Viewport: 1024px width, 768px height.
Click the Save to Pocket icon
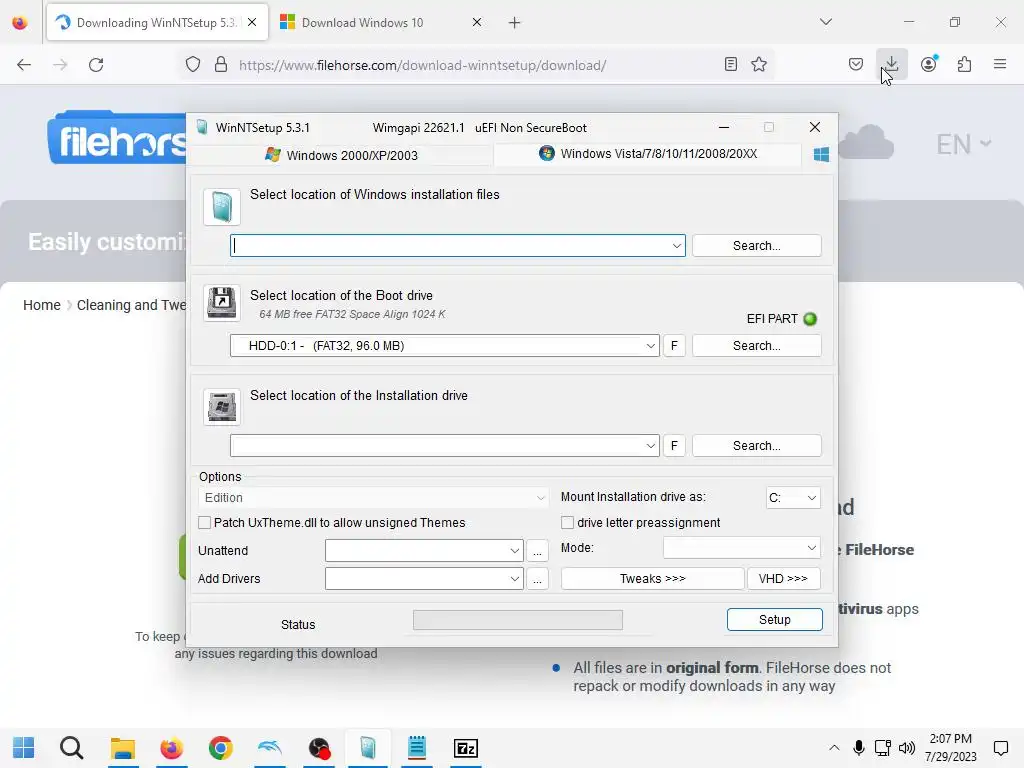[x=856, y=64]
